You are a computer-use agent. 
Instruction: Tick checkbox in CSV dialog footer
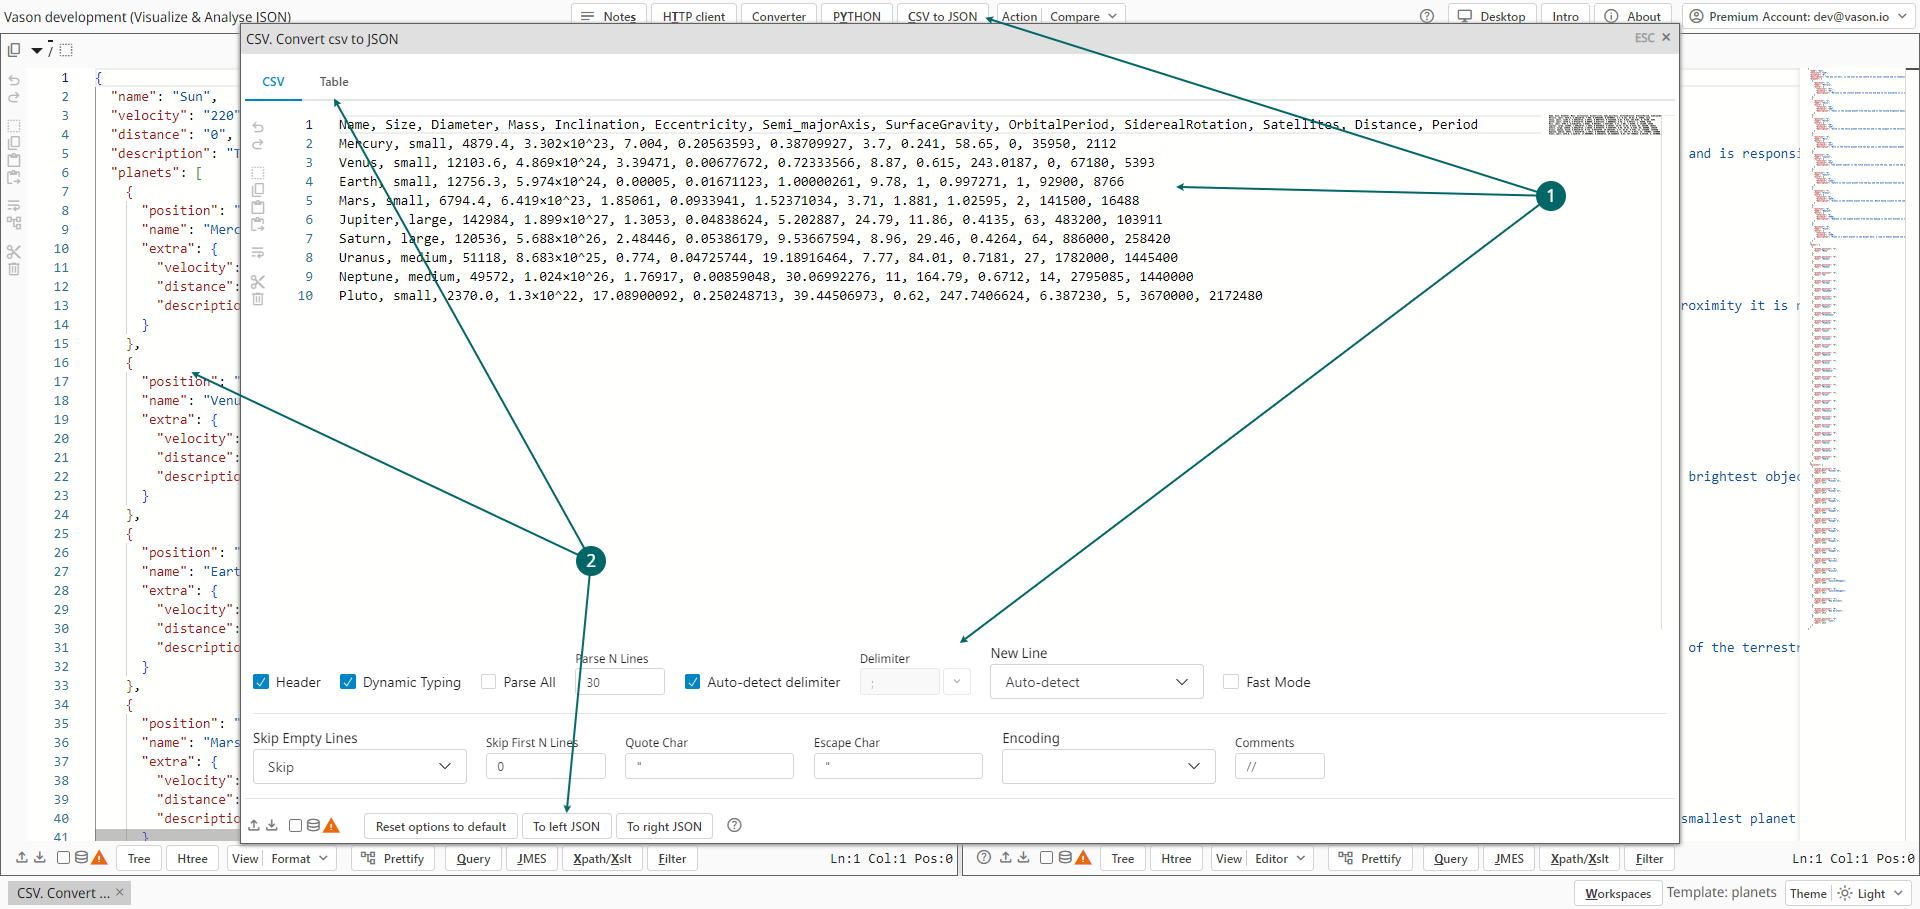pyautogui.click(x=295, y=825)
